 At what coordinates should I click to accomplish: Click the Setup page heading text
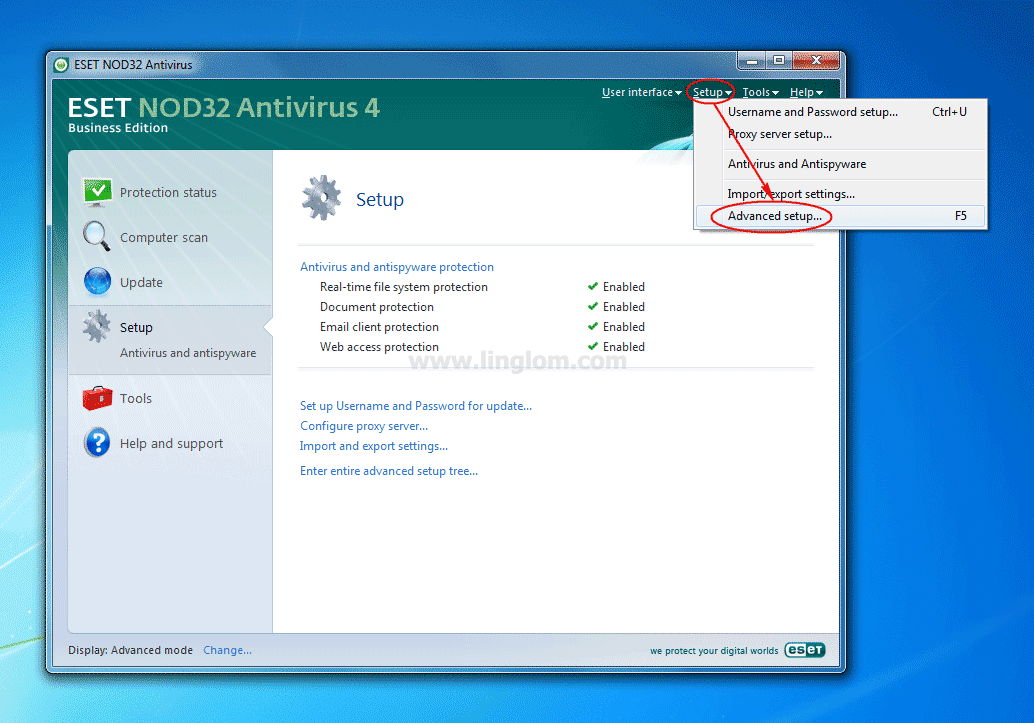[380, 199]
